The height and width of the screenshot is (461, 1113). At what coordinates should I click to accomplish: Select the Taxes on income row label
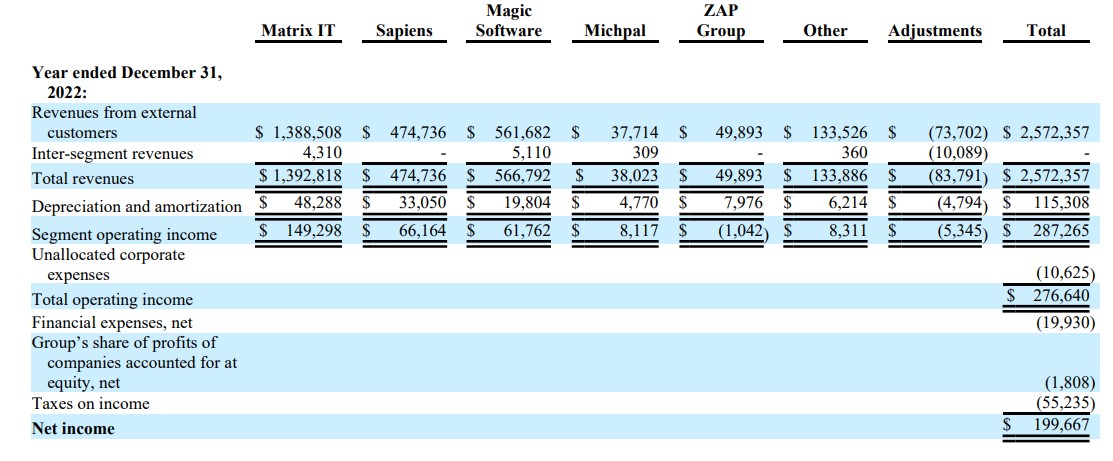click(91, 403)
